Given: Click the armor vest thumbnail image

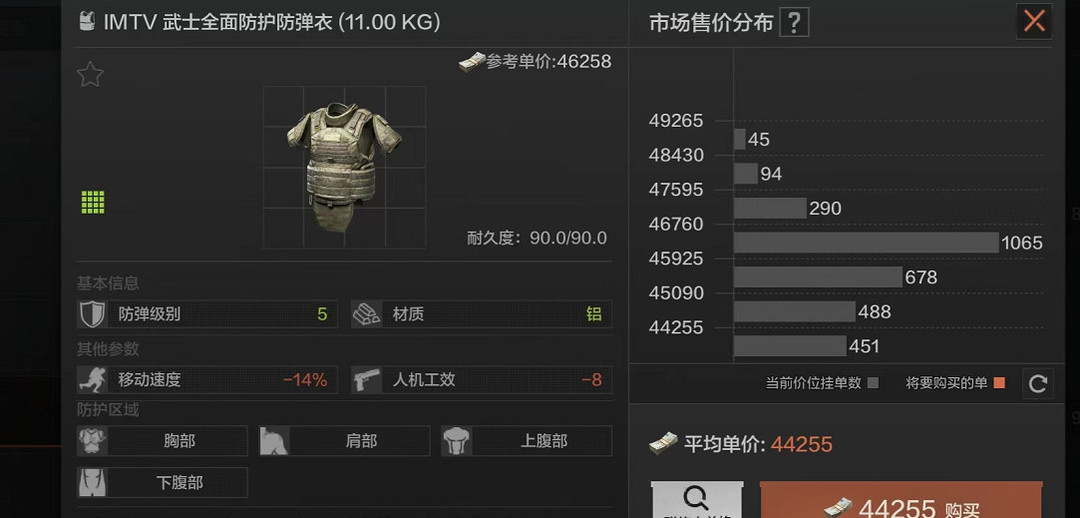Looking at the screenshot, I should [x=344, y=167].
